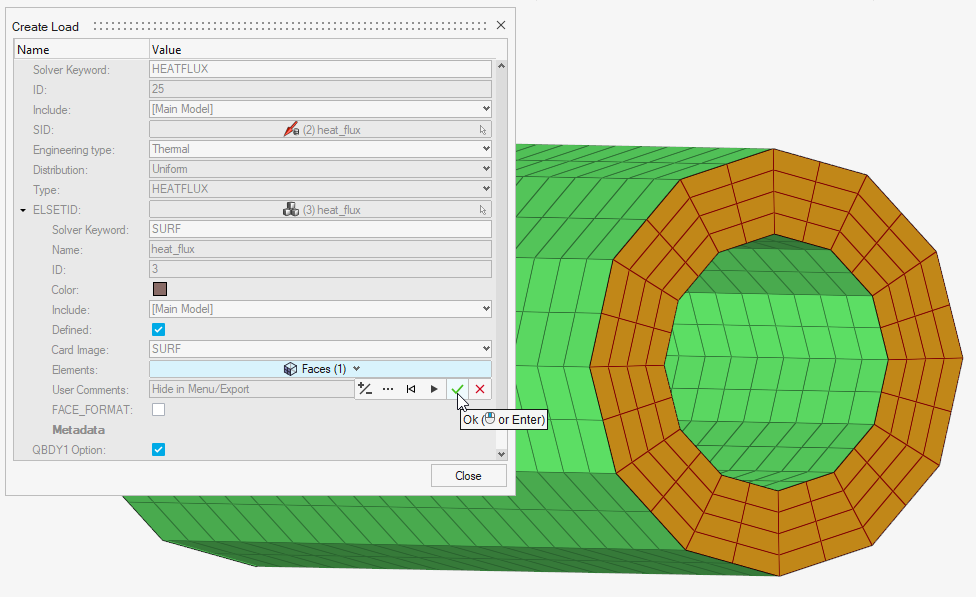The image size is (976, 597).
Task: Click the ELSETID heat_flux set selector
Action: point(320,210)
